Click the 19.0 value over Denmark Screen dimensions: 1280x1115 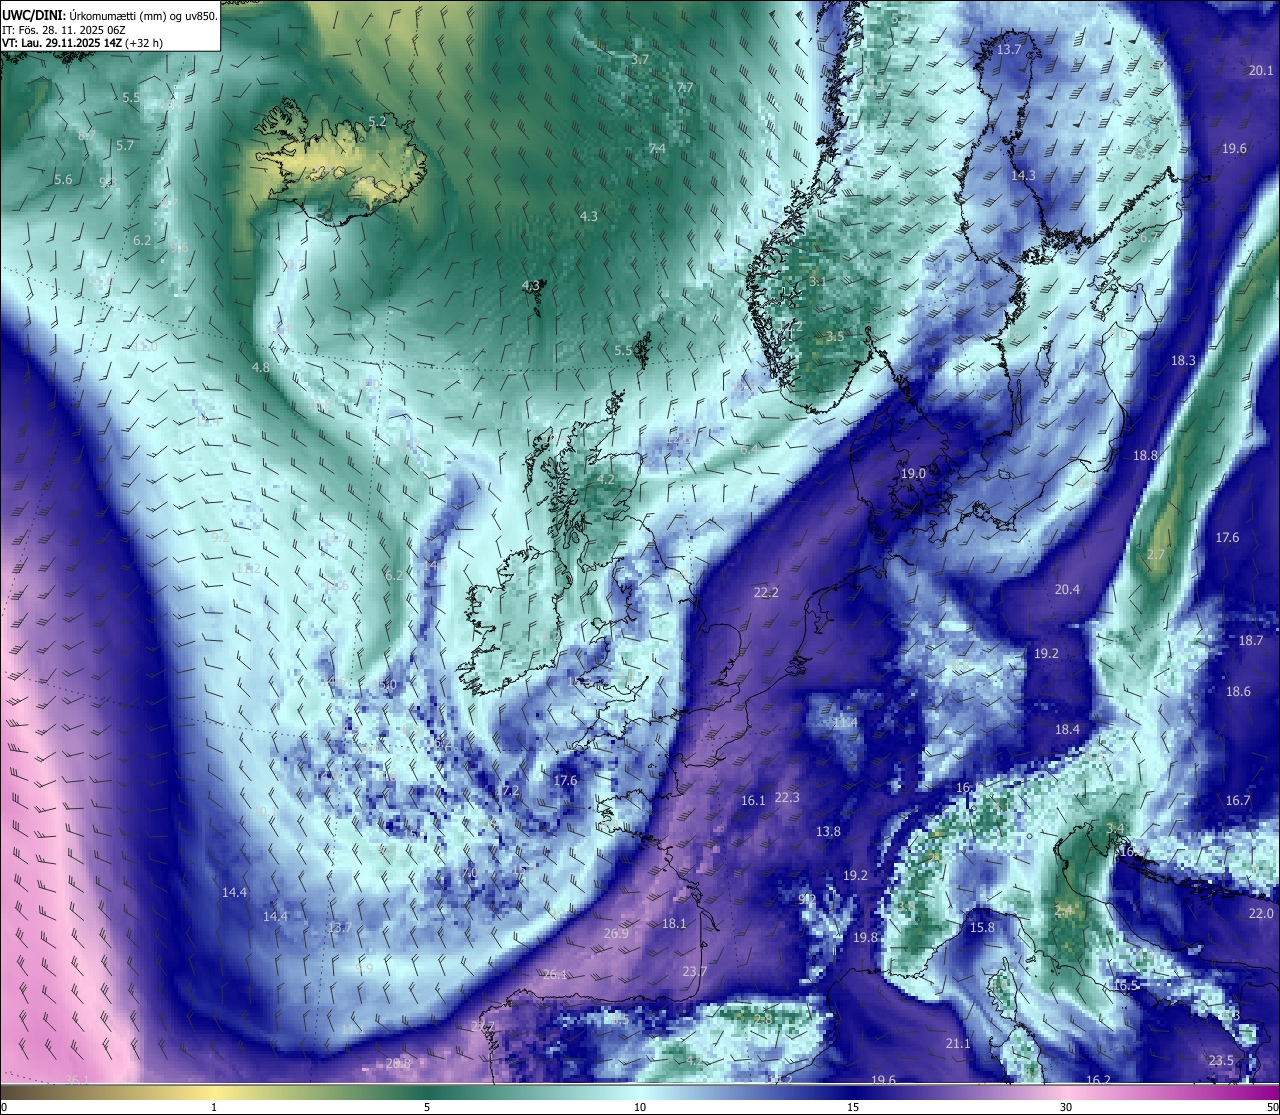pyautogui.click(x=913, y=473)
